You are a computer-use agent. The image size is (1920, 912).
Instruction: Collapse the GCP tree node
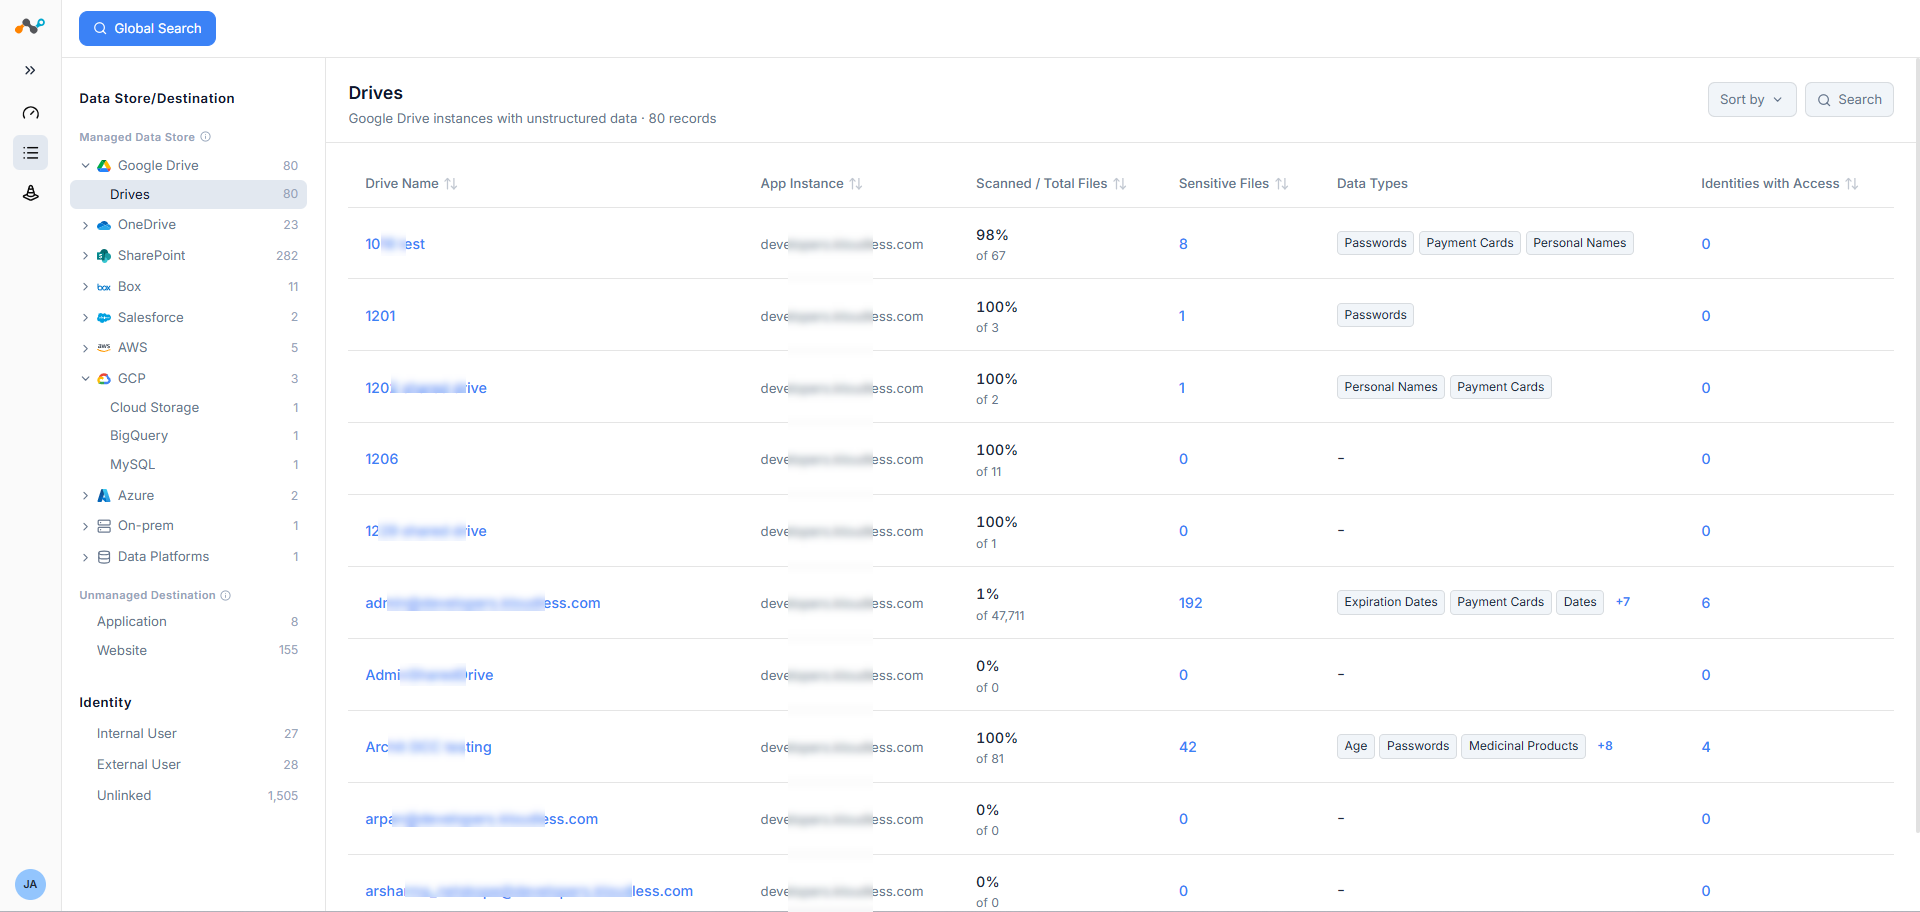click(85, 379)
